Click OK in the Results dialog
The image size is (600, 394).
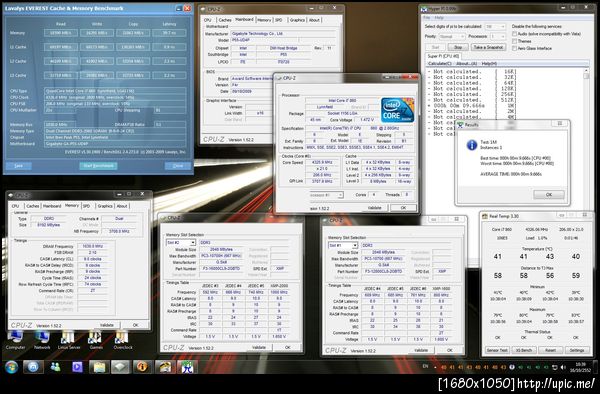549,195
